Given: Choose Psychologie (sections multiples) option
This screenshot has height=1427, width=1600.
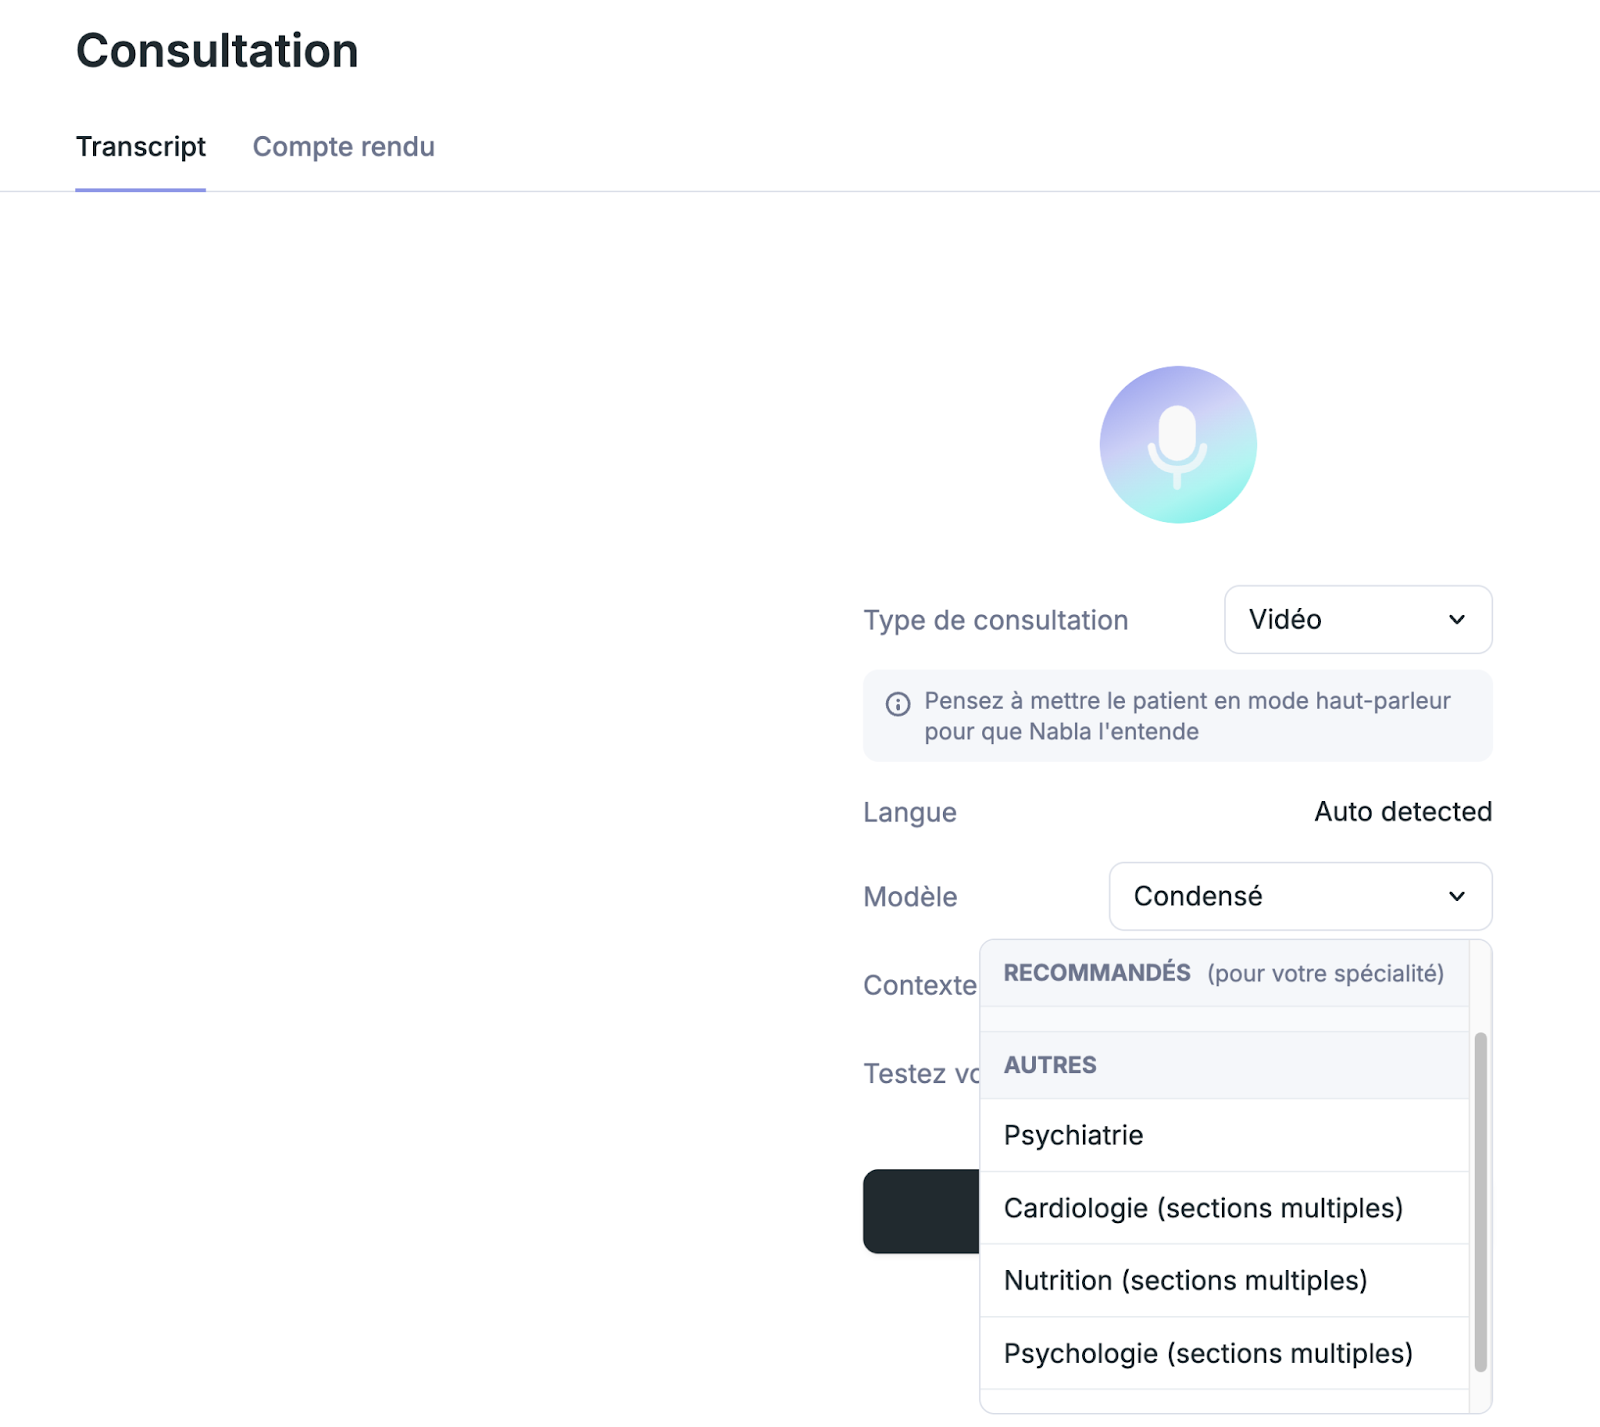Looking at the screenshot, I should 1224,1354.
